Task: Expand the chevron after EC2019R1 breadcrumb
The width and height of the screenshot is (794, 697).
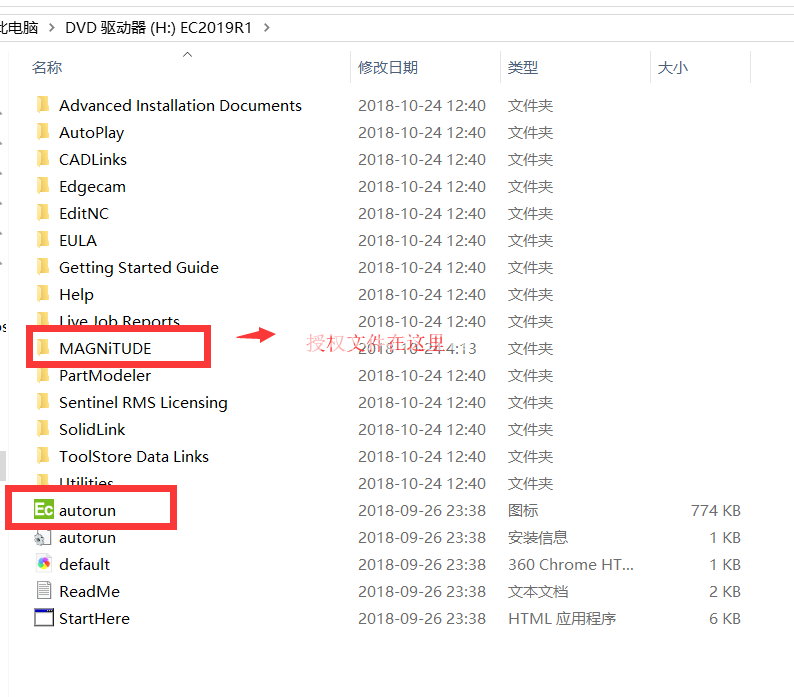Action: tap(267, 27)
